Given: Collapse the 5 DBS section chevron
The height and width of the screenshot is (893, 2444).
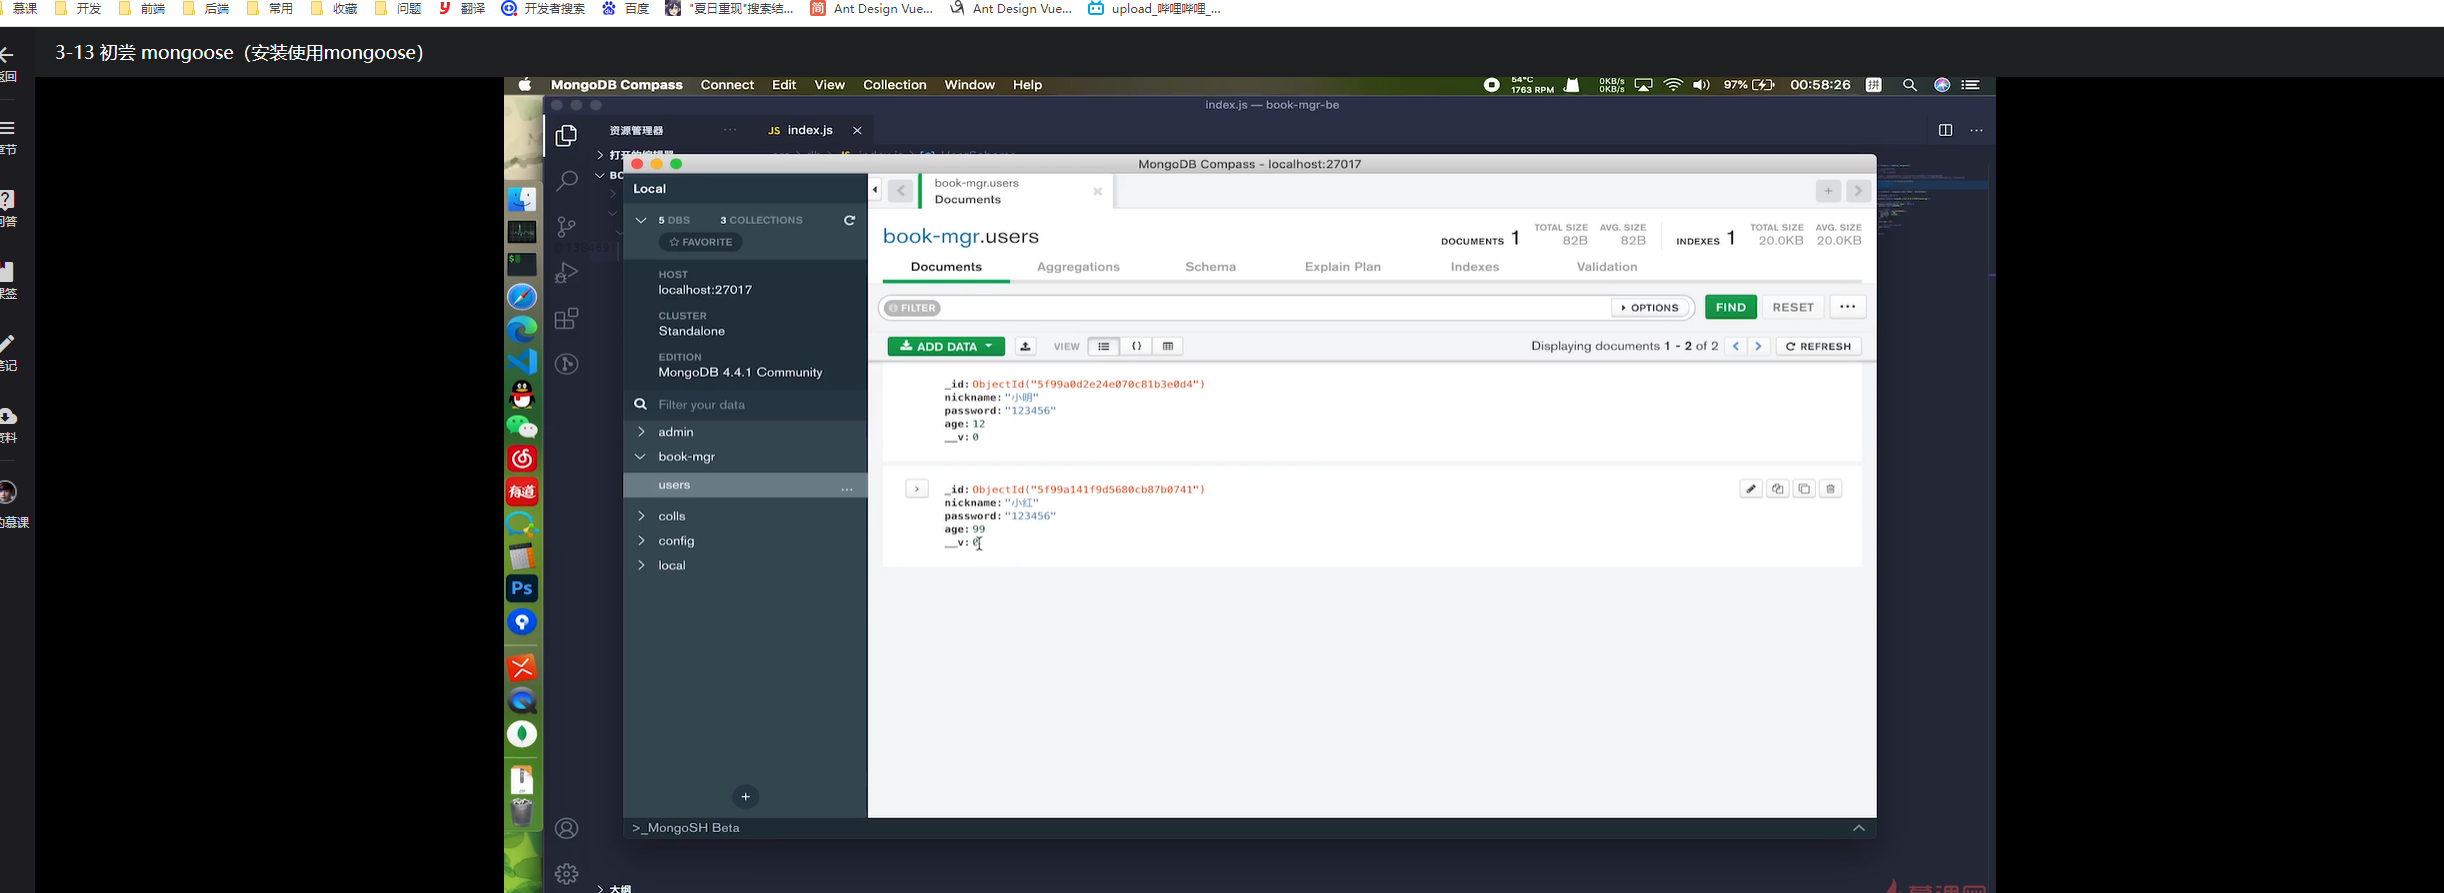Looking at the screenshot, I should 641,220.
